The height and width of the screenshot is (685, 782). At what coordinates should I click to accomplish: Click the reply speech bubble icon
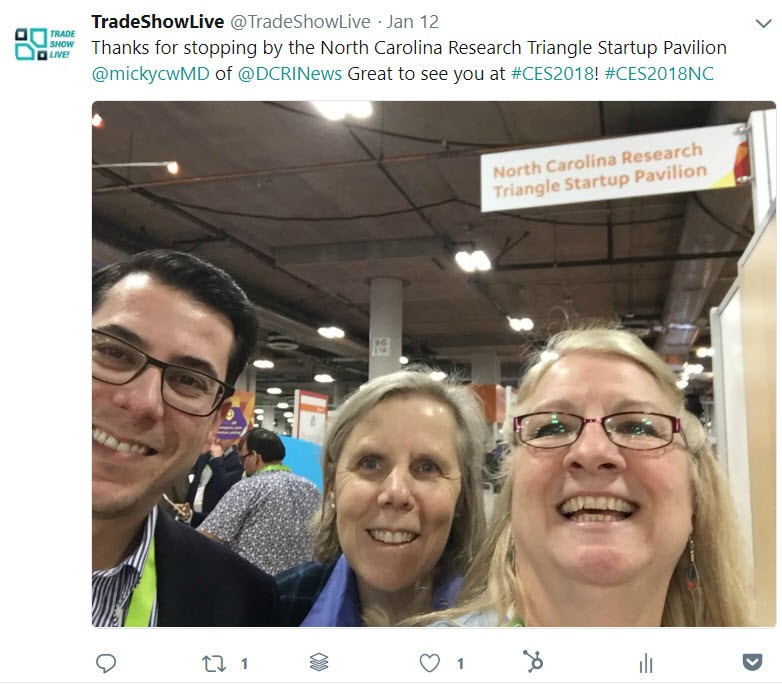(106, 664)
